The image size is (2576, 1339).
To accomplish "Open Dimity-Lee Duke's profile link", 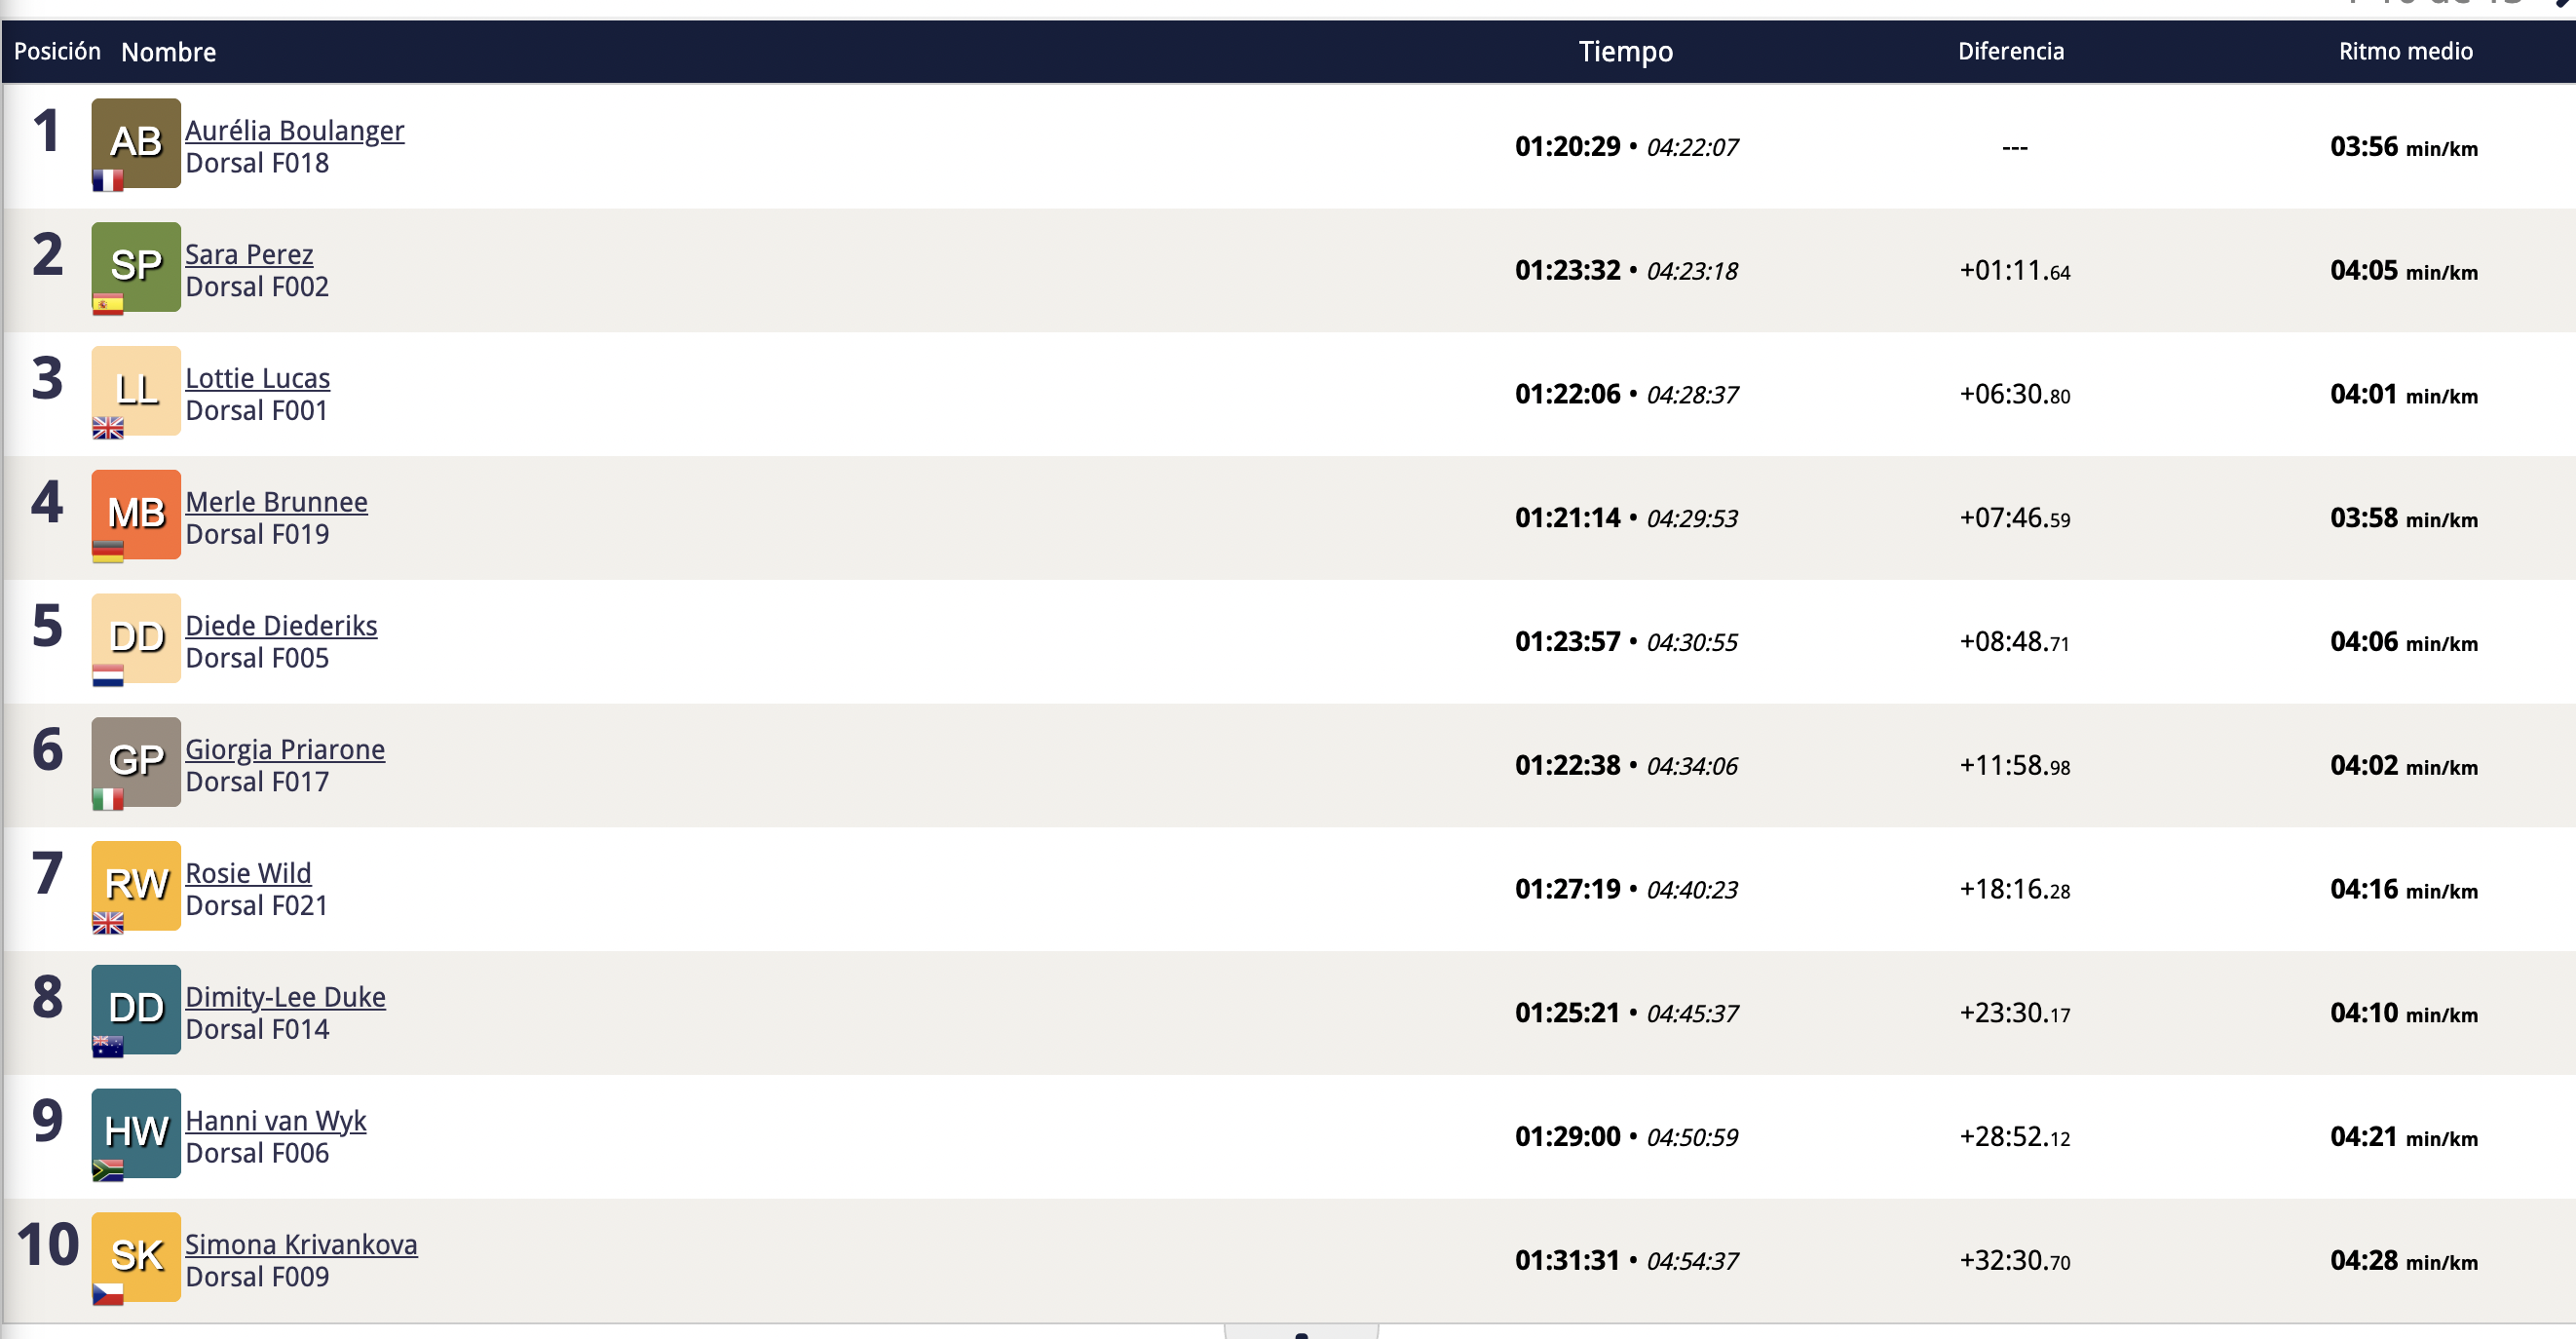I will click(x=285, y=997).
